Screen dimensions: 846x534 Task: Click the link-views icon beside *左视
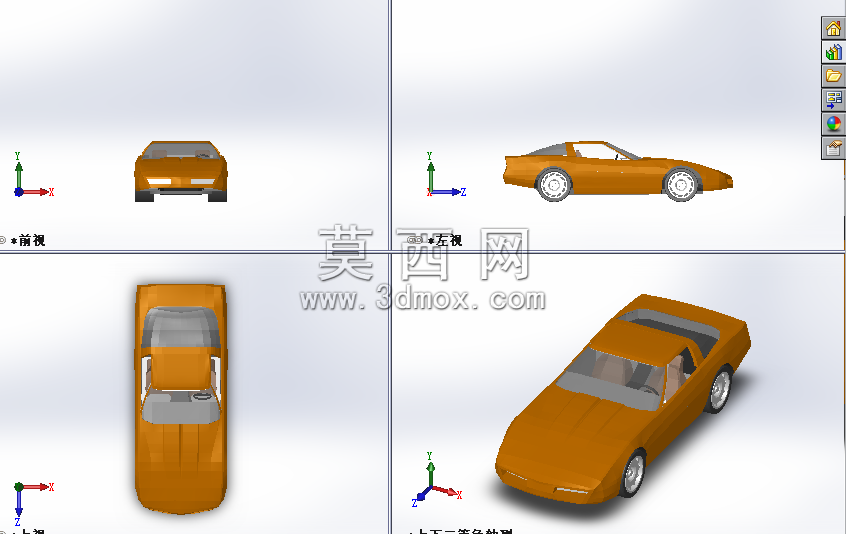414,240
